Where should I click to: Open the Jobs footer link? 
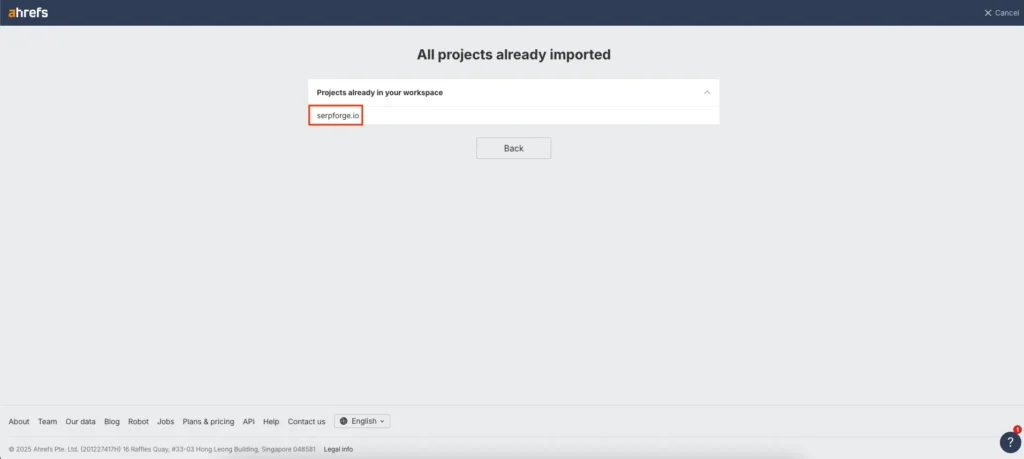[165, 421]
